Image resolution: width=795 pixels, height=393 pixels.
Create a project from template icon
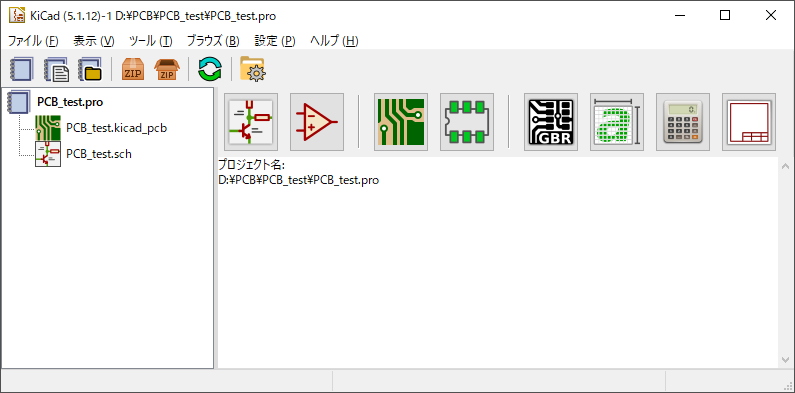point(56,69)
